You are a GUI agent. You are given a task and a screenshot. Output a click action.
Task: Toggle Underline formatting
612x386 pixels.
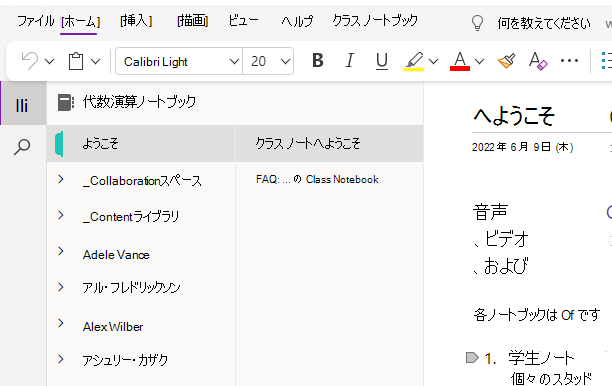click(382, 61)
